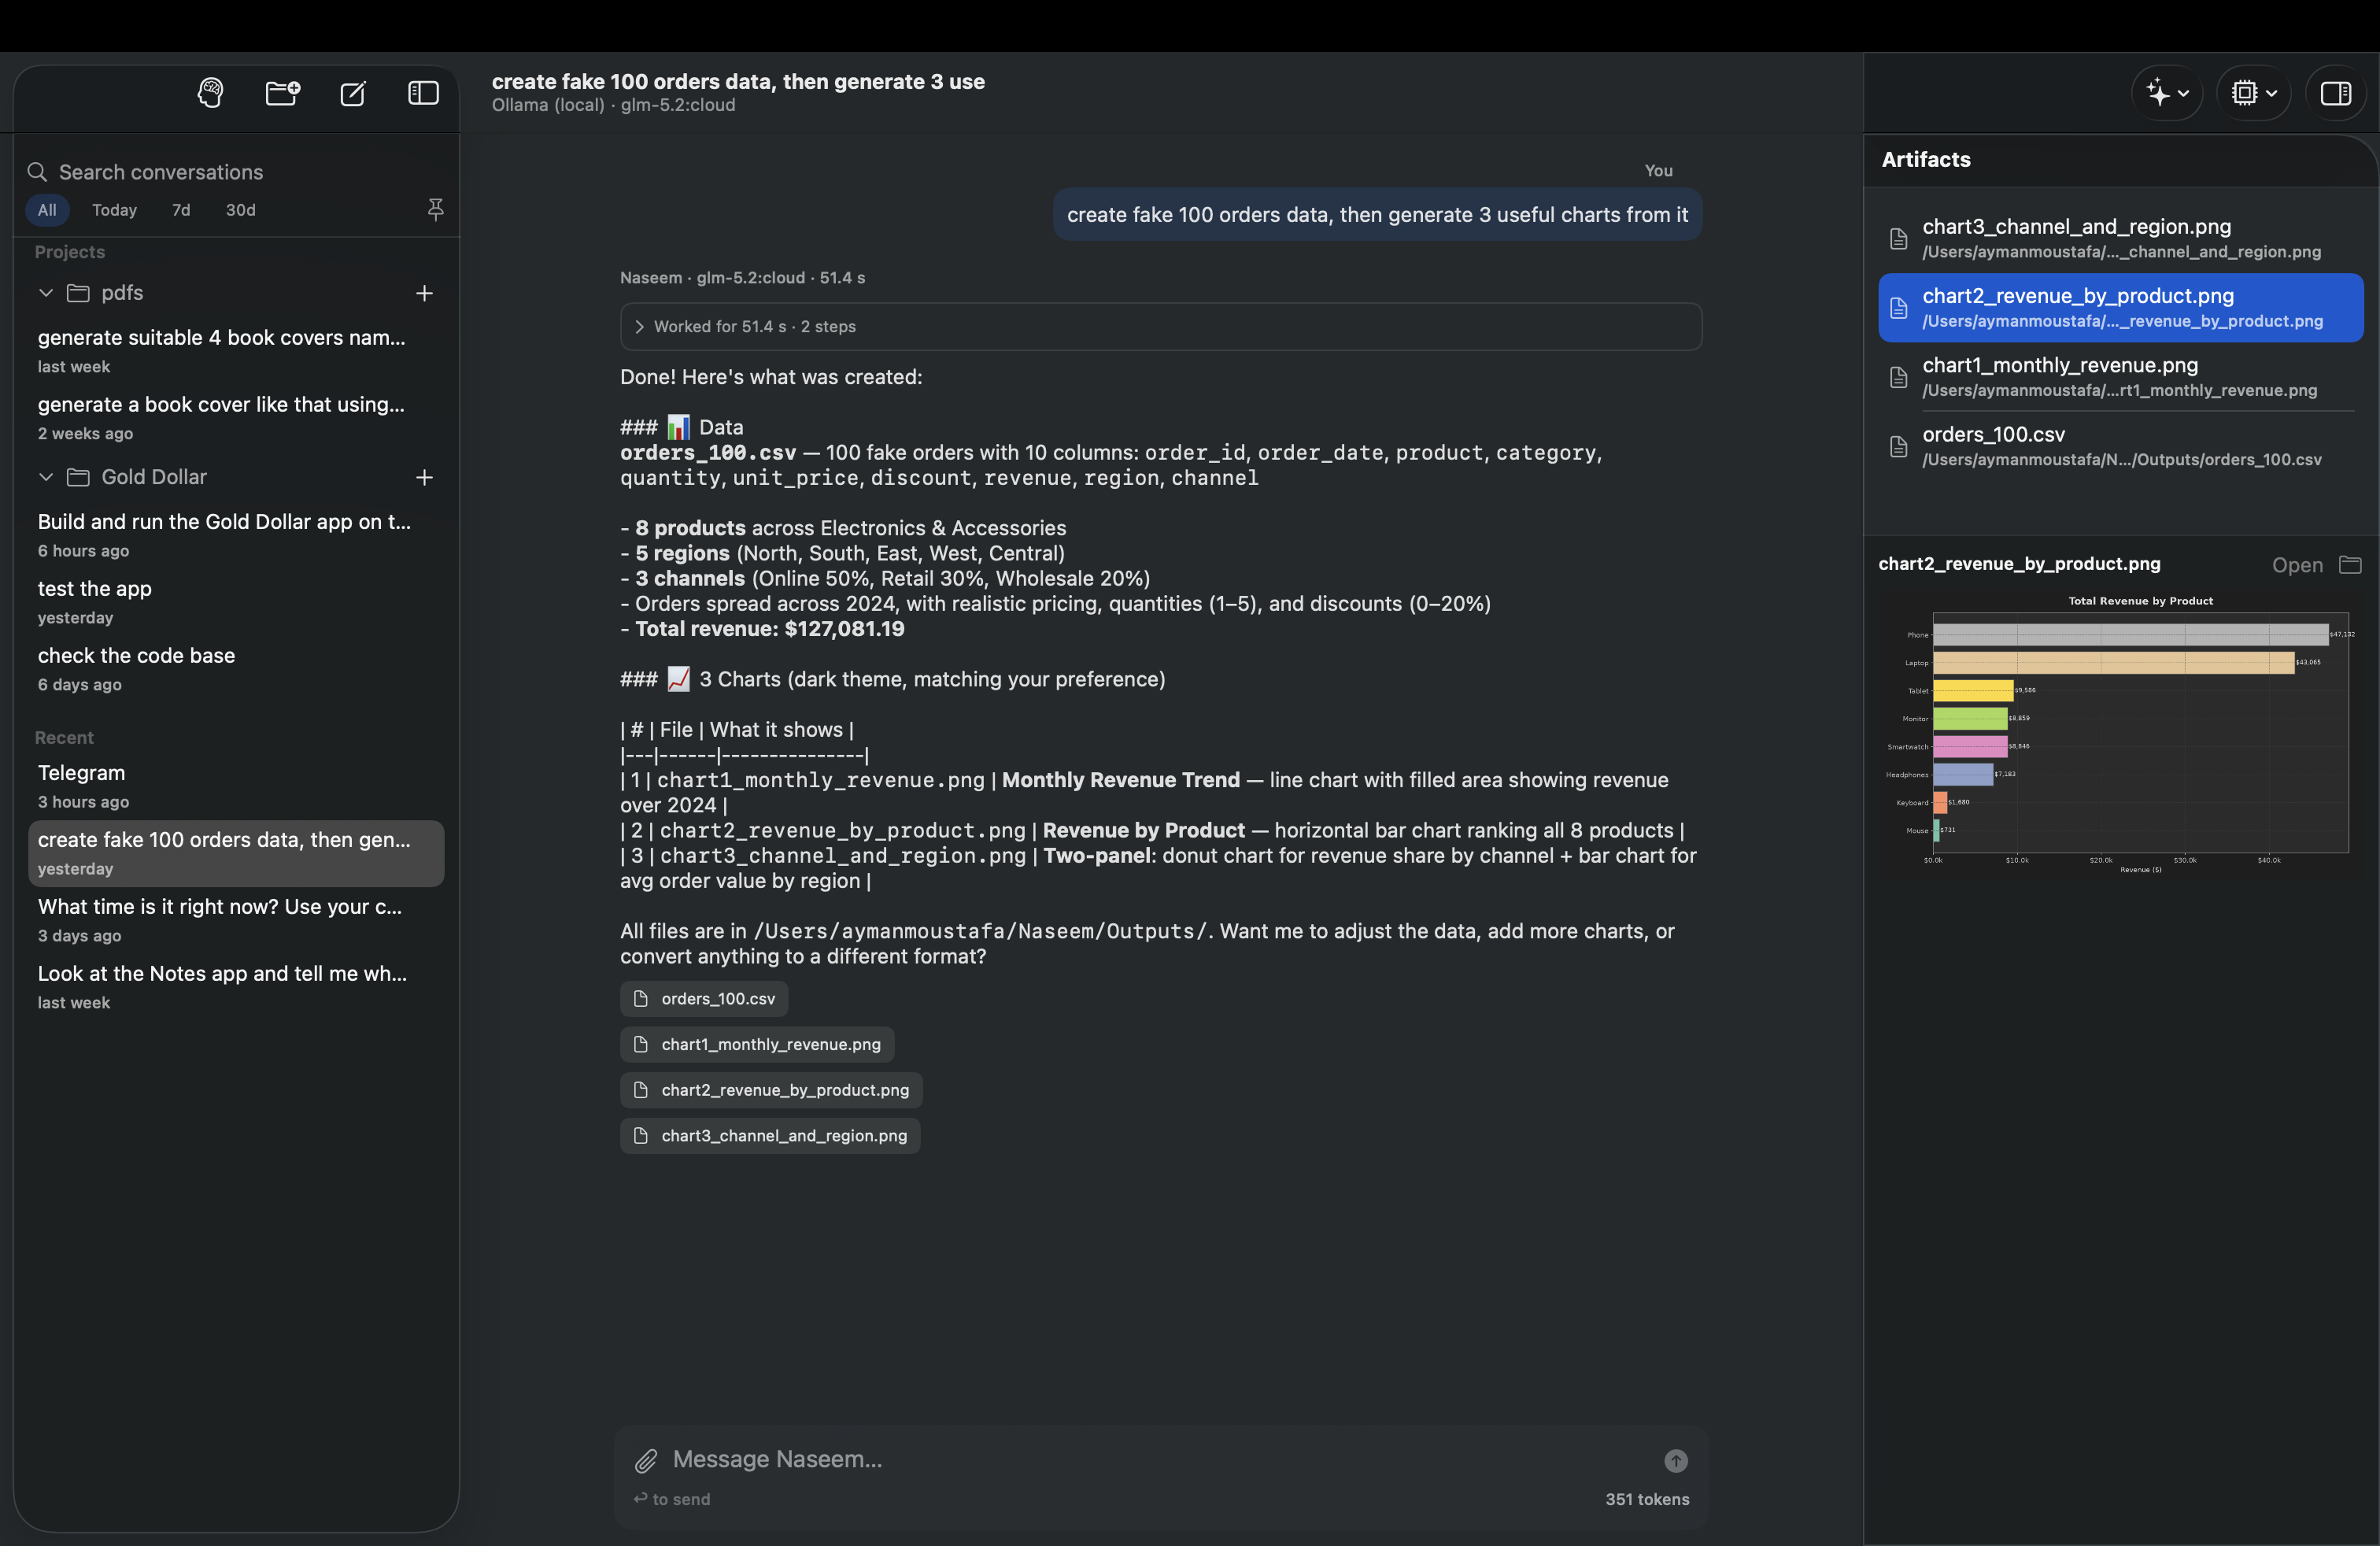Create a new project folder
This screenshot has width=2380, height=1546.
pos(282,93)
